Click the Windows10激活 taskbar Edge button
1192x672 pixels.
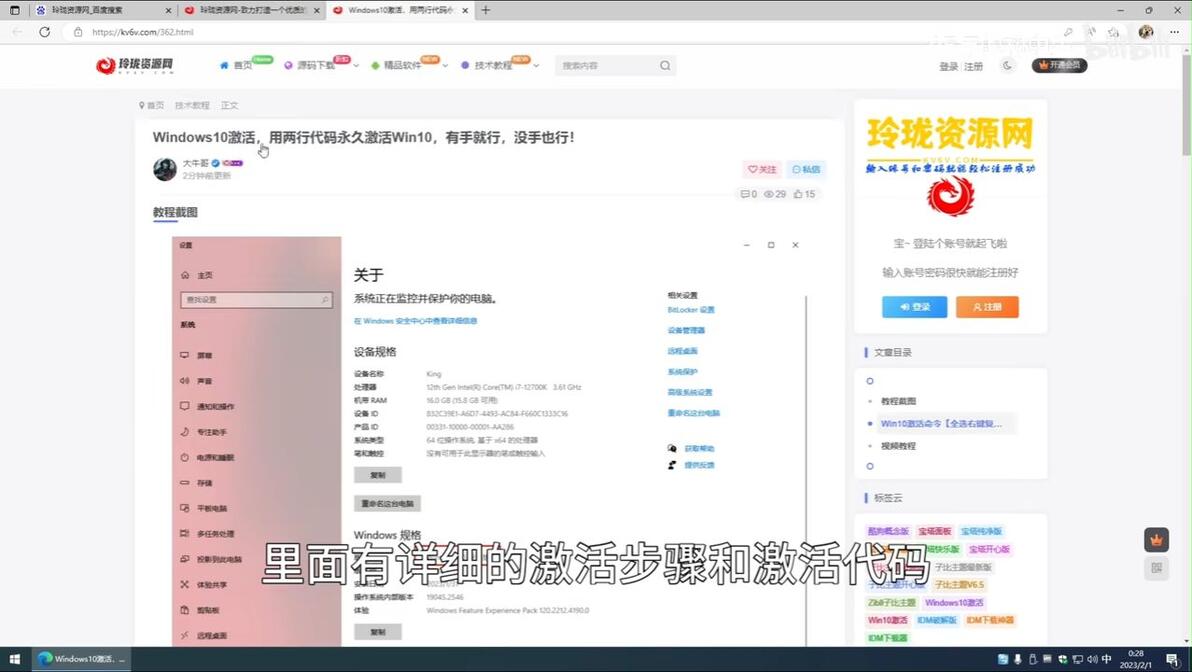[81, 659]
